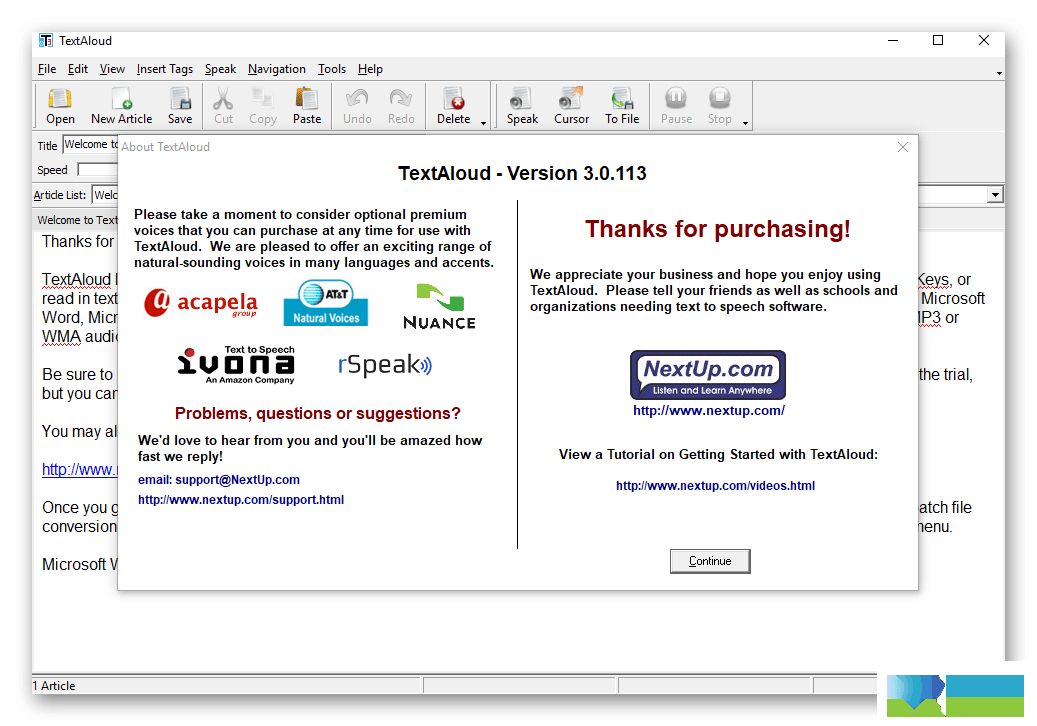Open the Edit menu
The height and width of the screenshot is (726, 1037).
77,69
